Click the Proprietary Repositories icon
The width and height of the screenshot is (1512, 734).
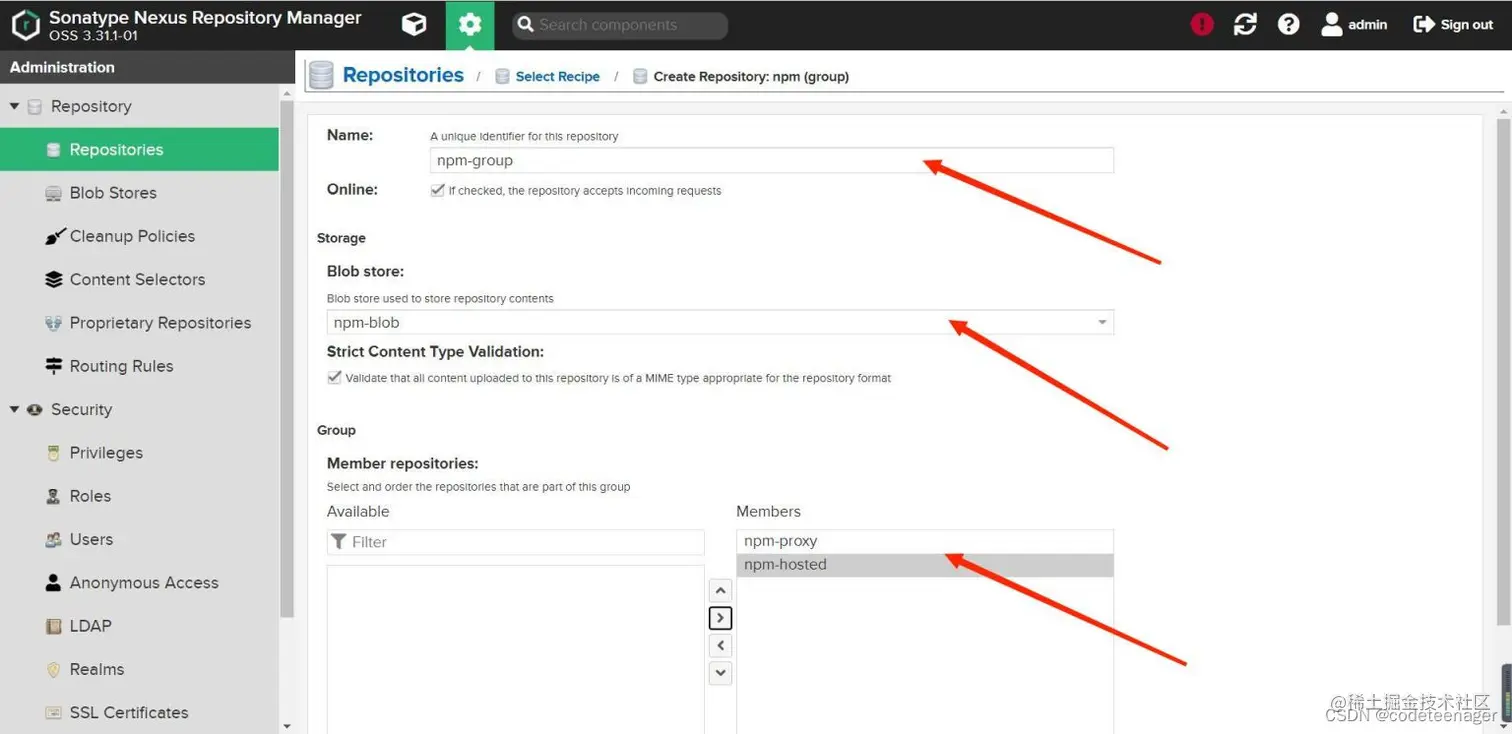[54, 323]
